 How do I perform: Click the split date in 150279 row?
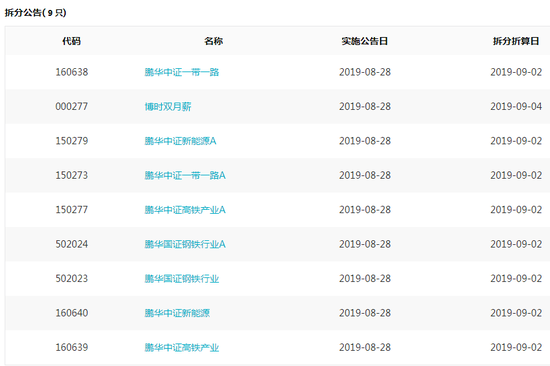click(x=516, y=141)
